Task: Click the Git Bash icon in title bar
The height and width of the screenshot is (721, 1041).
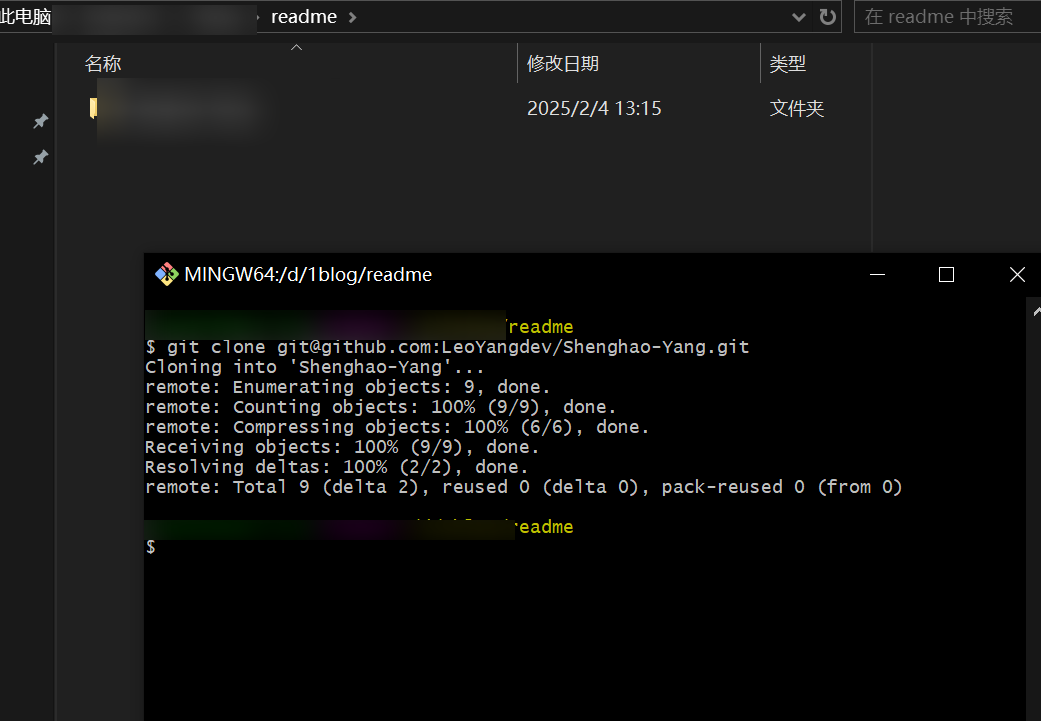Action: 166,275
